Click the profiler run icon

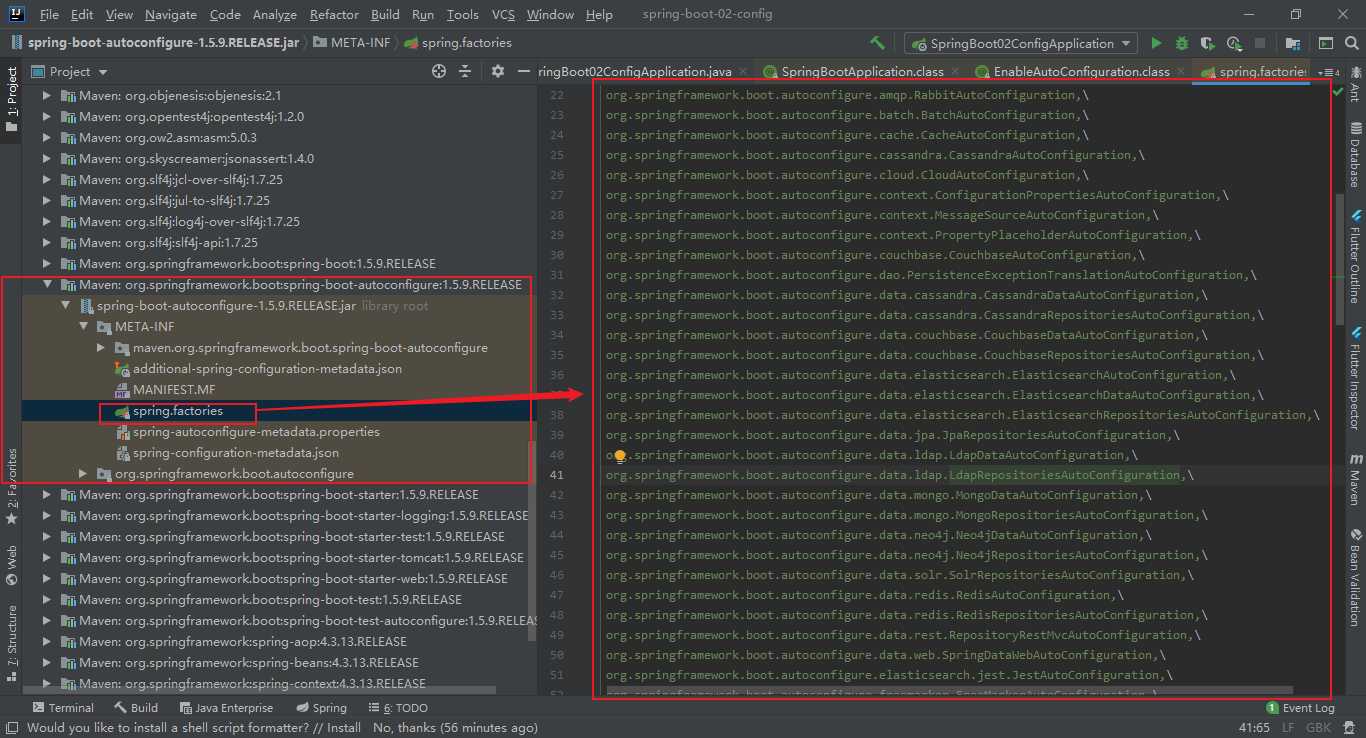coord(1234,43)
